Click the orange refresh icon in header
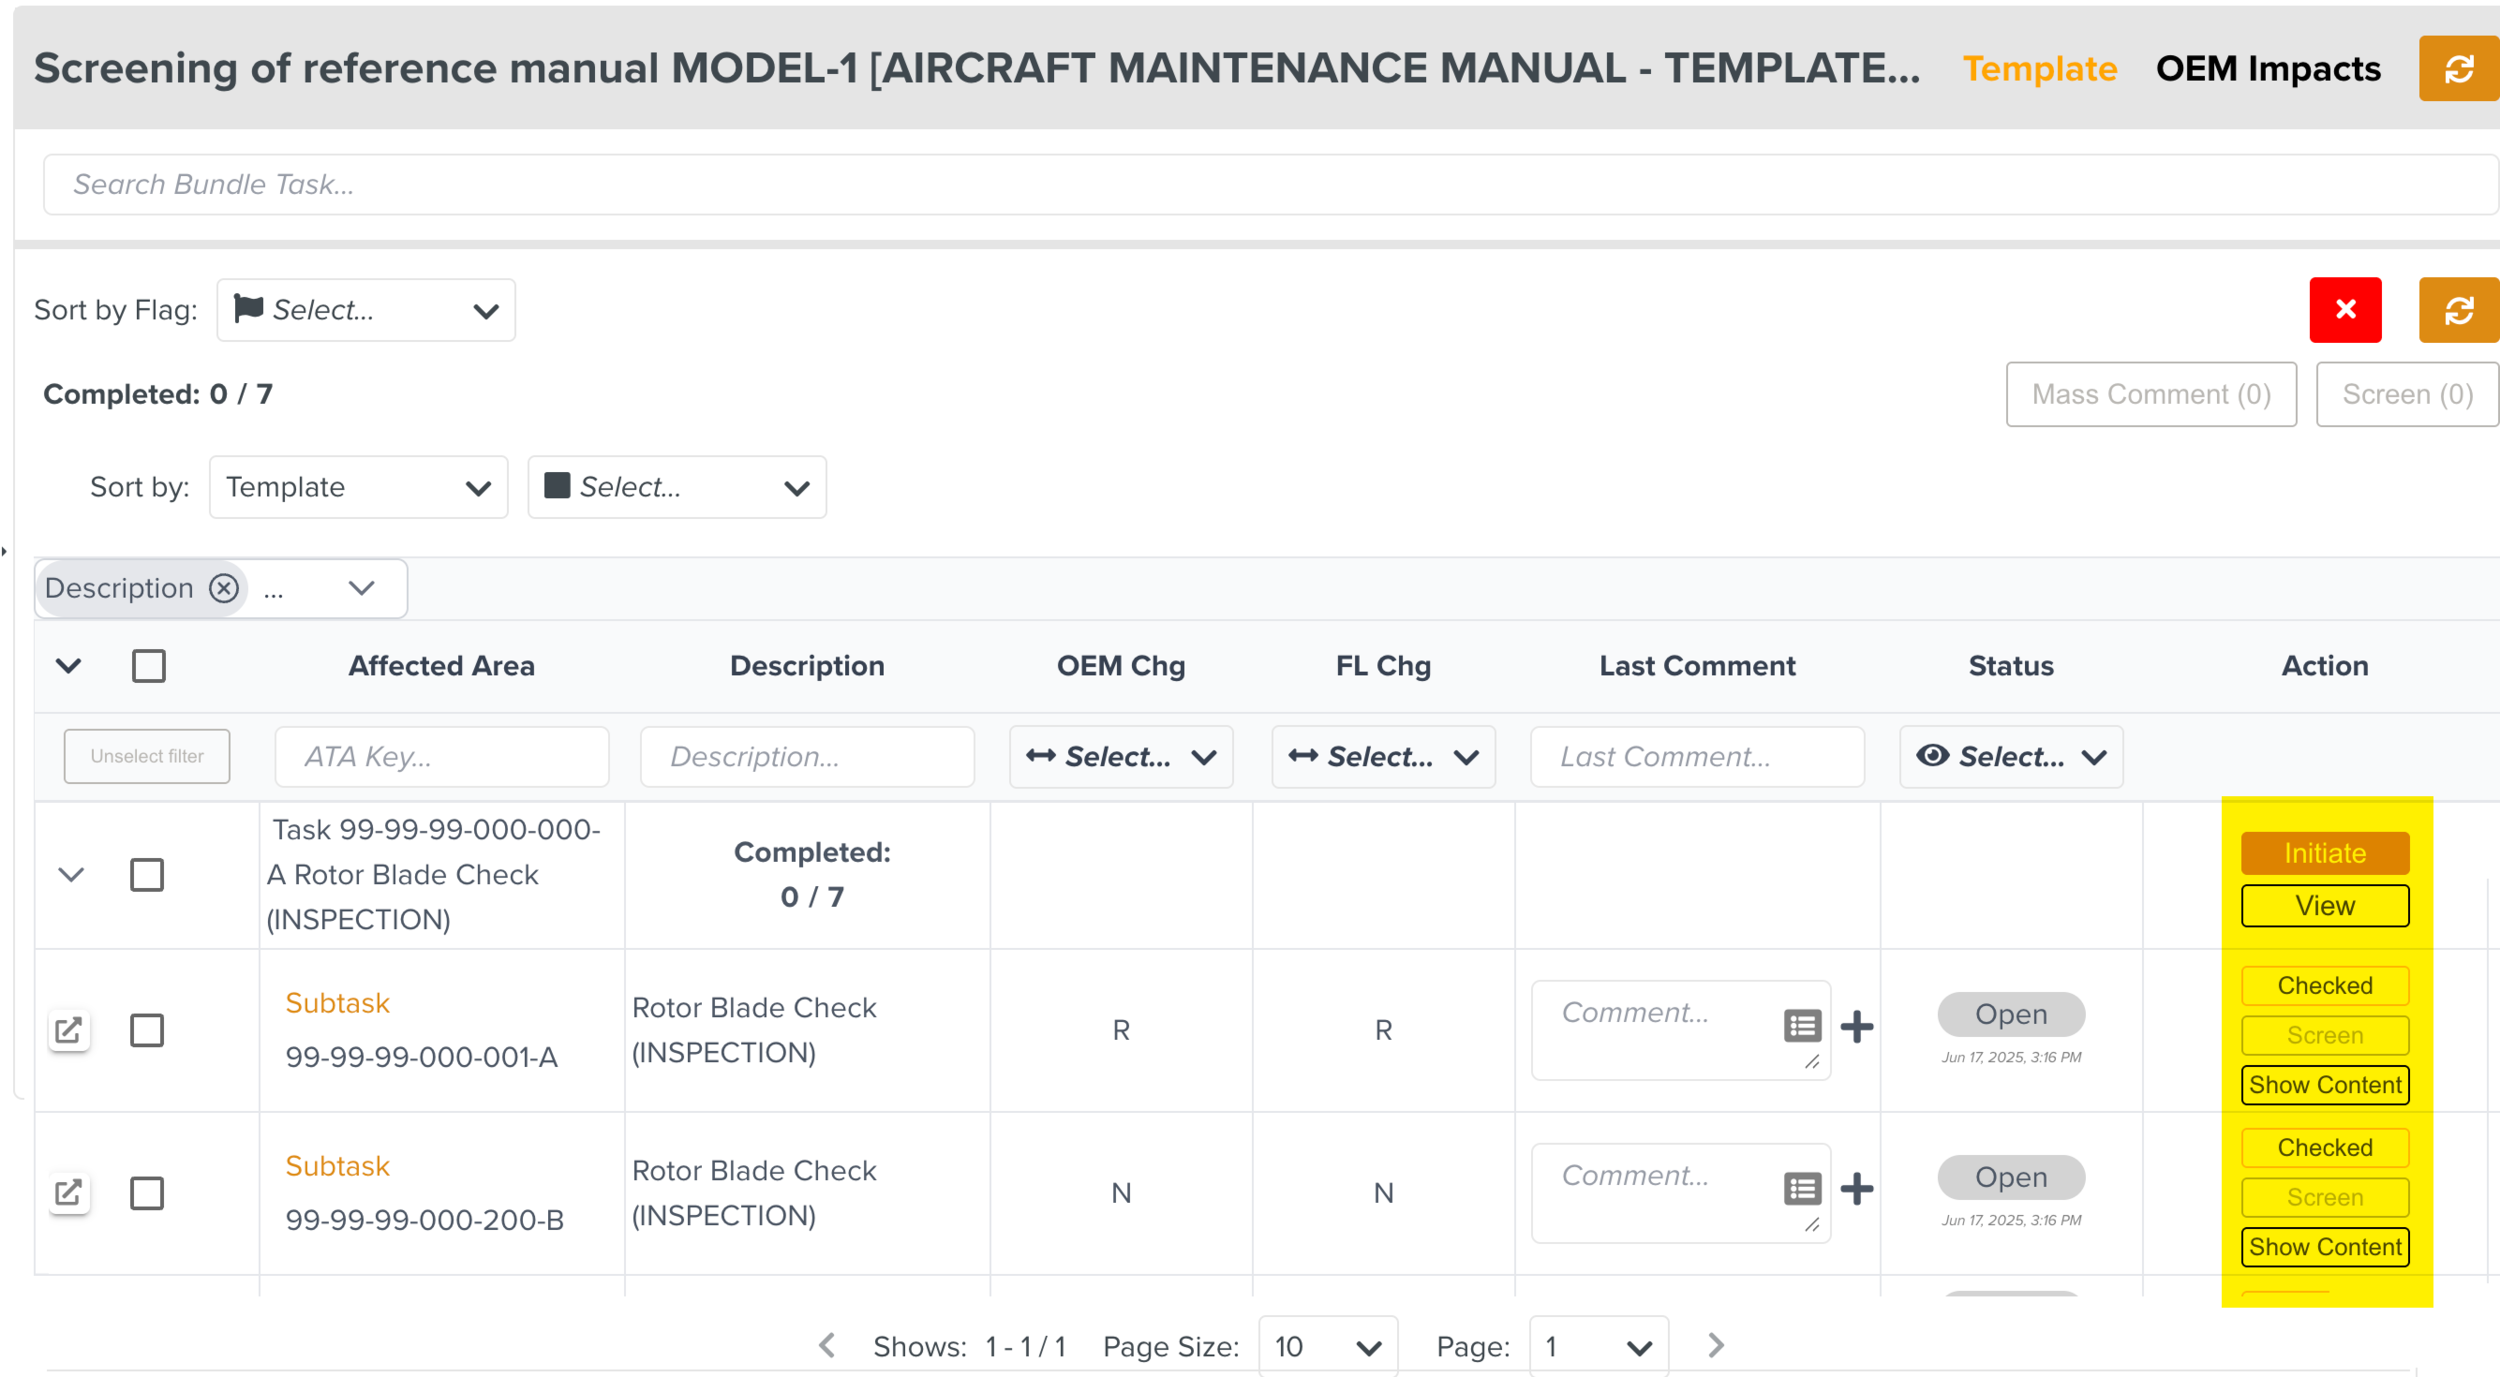This screenshot has width=2500, height=1377. pos(2458,69)
